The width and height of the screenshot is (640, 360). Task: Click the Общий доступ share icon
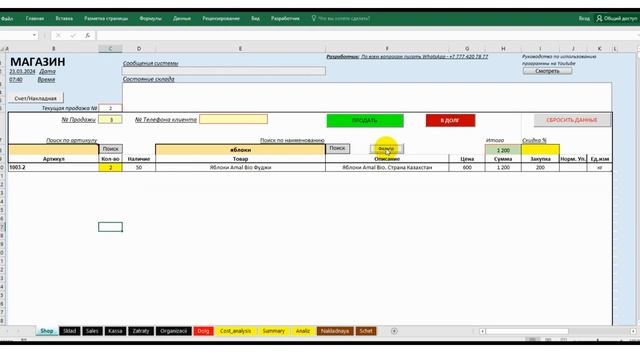(599, 18)
